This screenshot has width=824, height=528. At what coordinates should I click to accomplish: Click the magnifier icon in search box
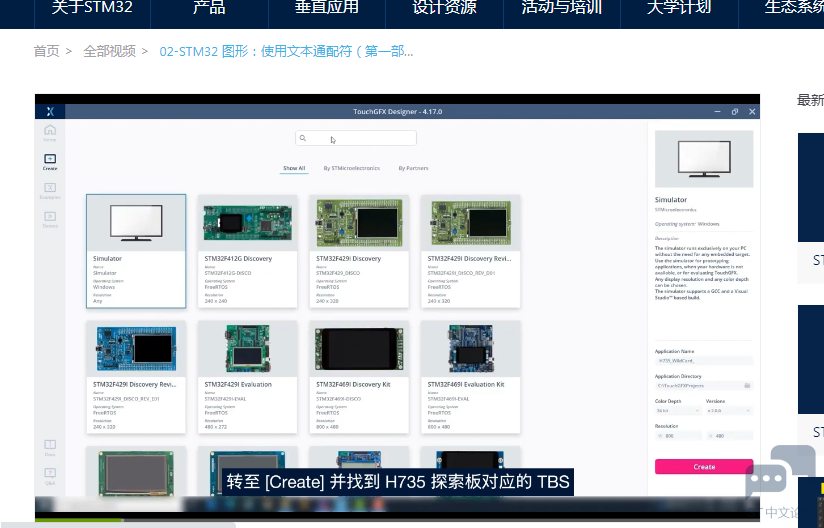(x=303, y=138)
